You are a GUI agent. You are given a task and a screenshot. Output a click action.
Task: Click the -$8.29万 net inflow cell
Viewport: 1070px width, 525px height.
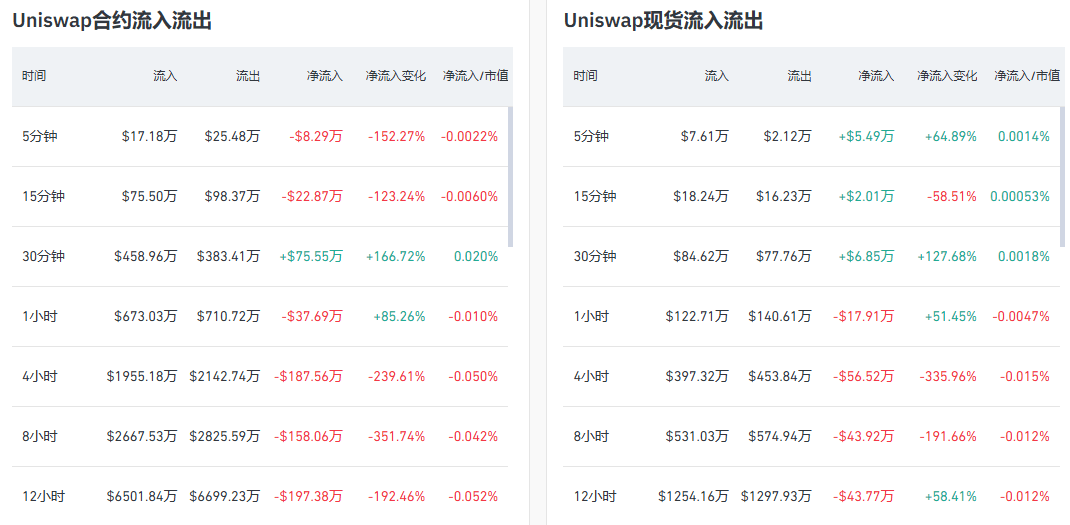pyautogui.click(x=316, y=137)
